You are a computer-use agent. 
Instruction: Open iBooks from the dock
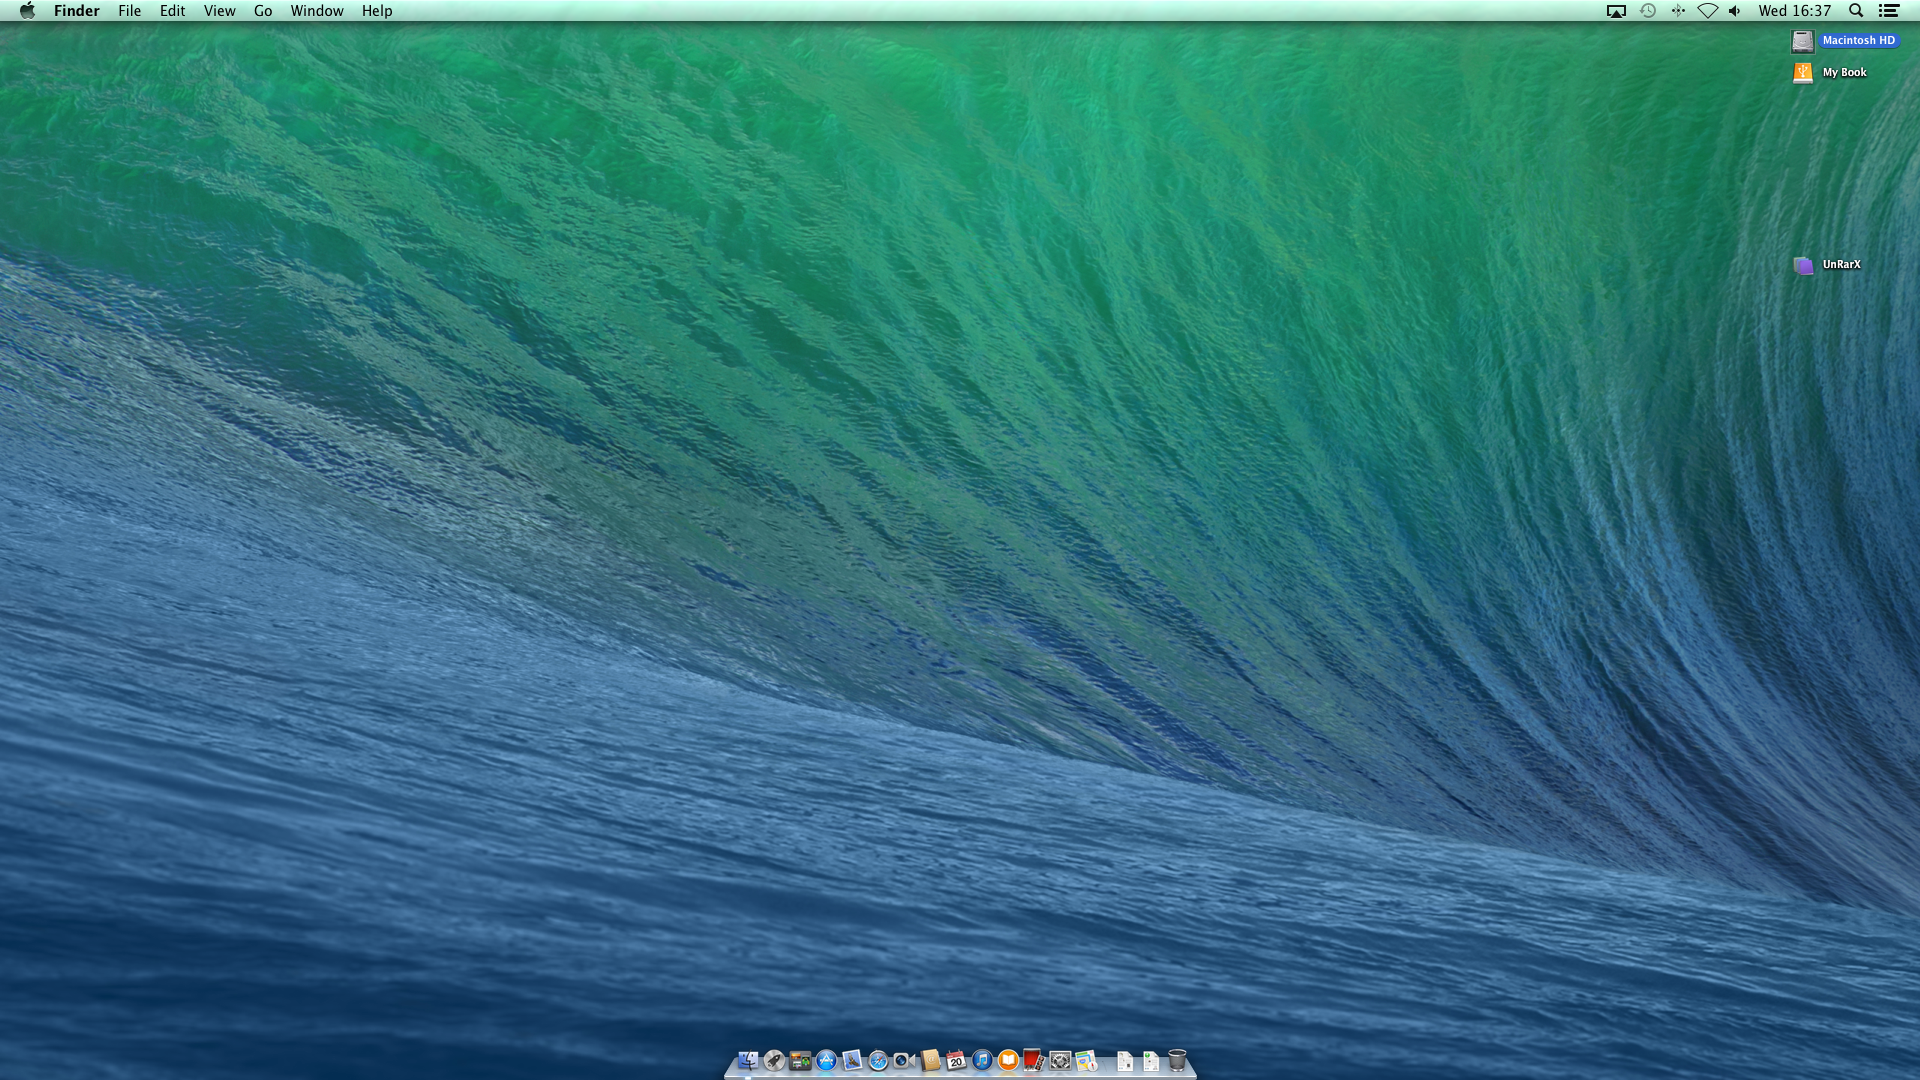click(1008, 1061)
